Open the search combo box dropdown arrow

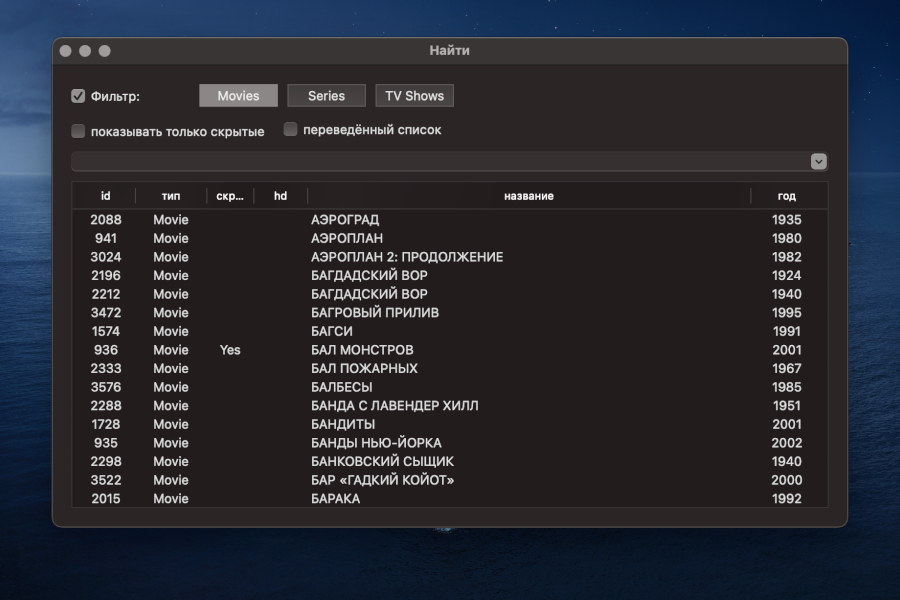[818, 161]
